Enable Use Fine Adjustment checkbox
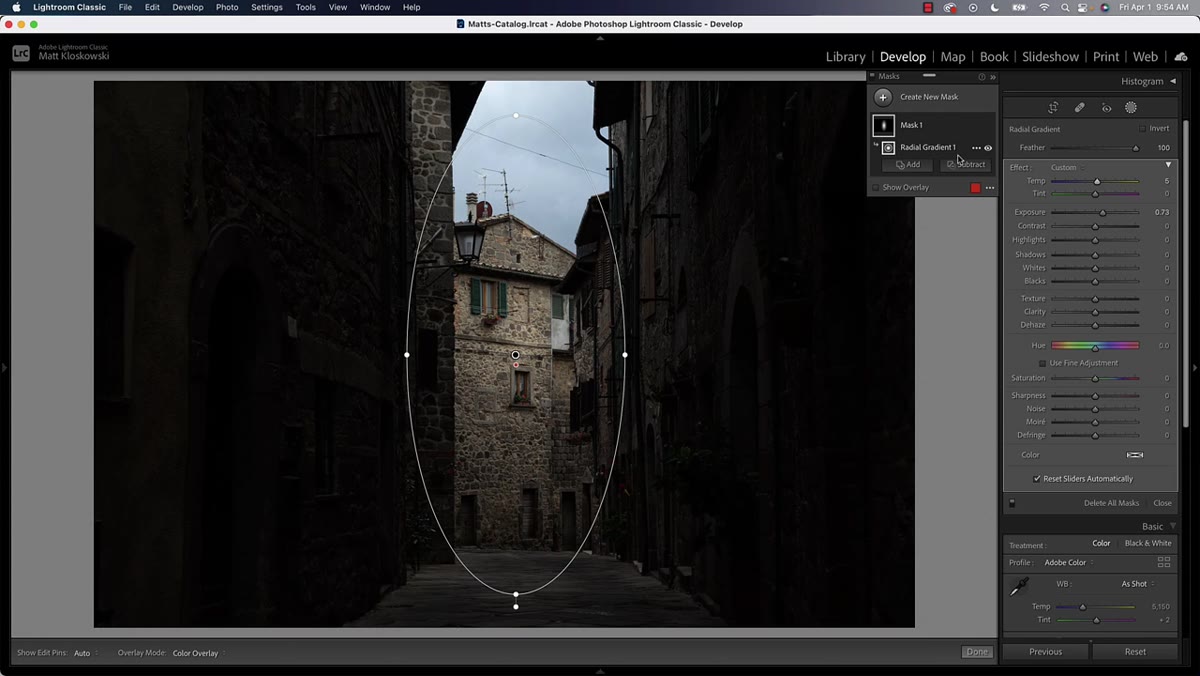Viewport: 1200px width, 676px height. click(1042, 363)
